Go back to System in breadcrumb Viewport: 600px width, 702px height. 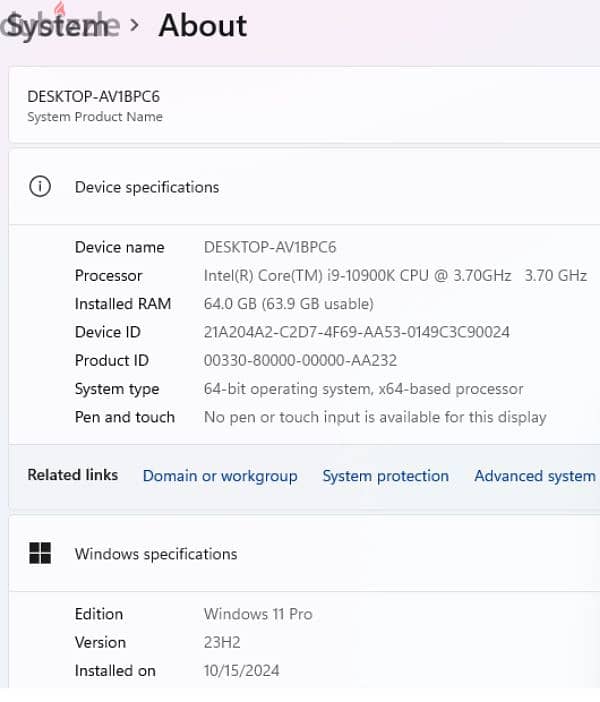click(x=58, y=26)
